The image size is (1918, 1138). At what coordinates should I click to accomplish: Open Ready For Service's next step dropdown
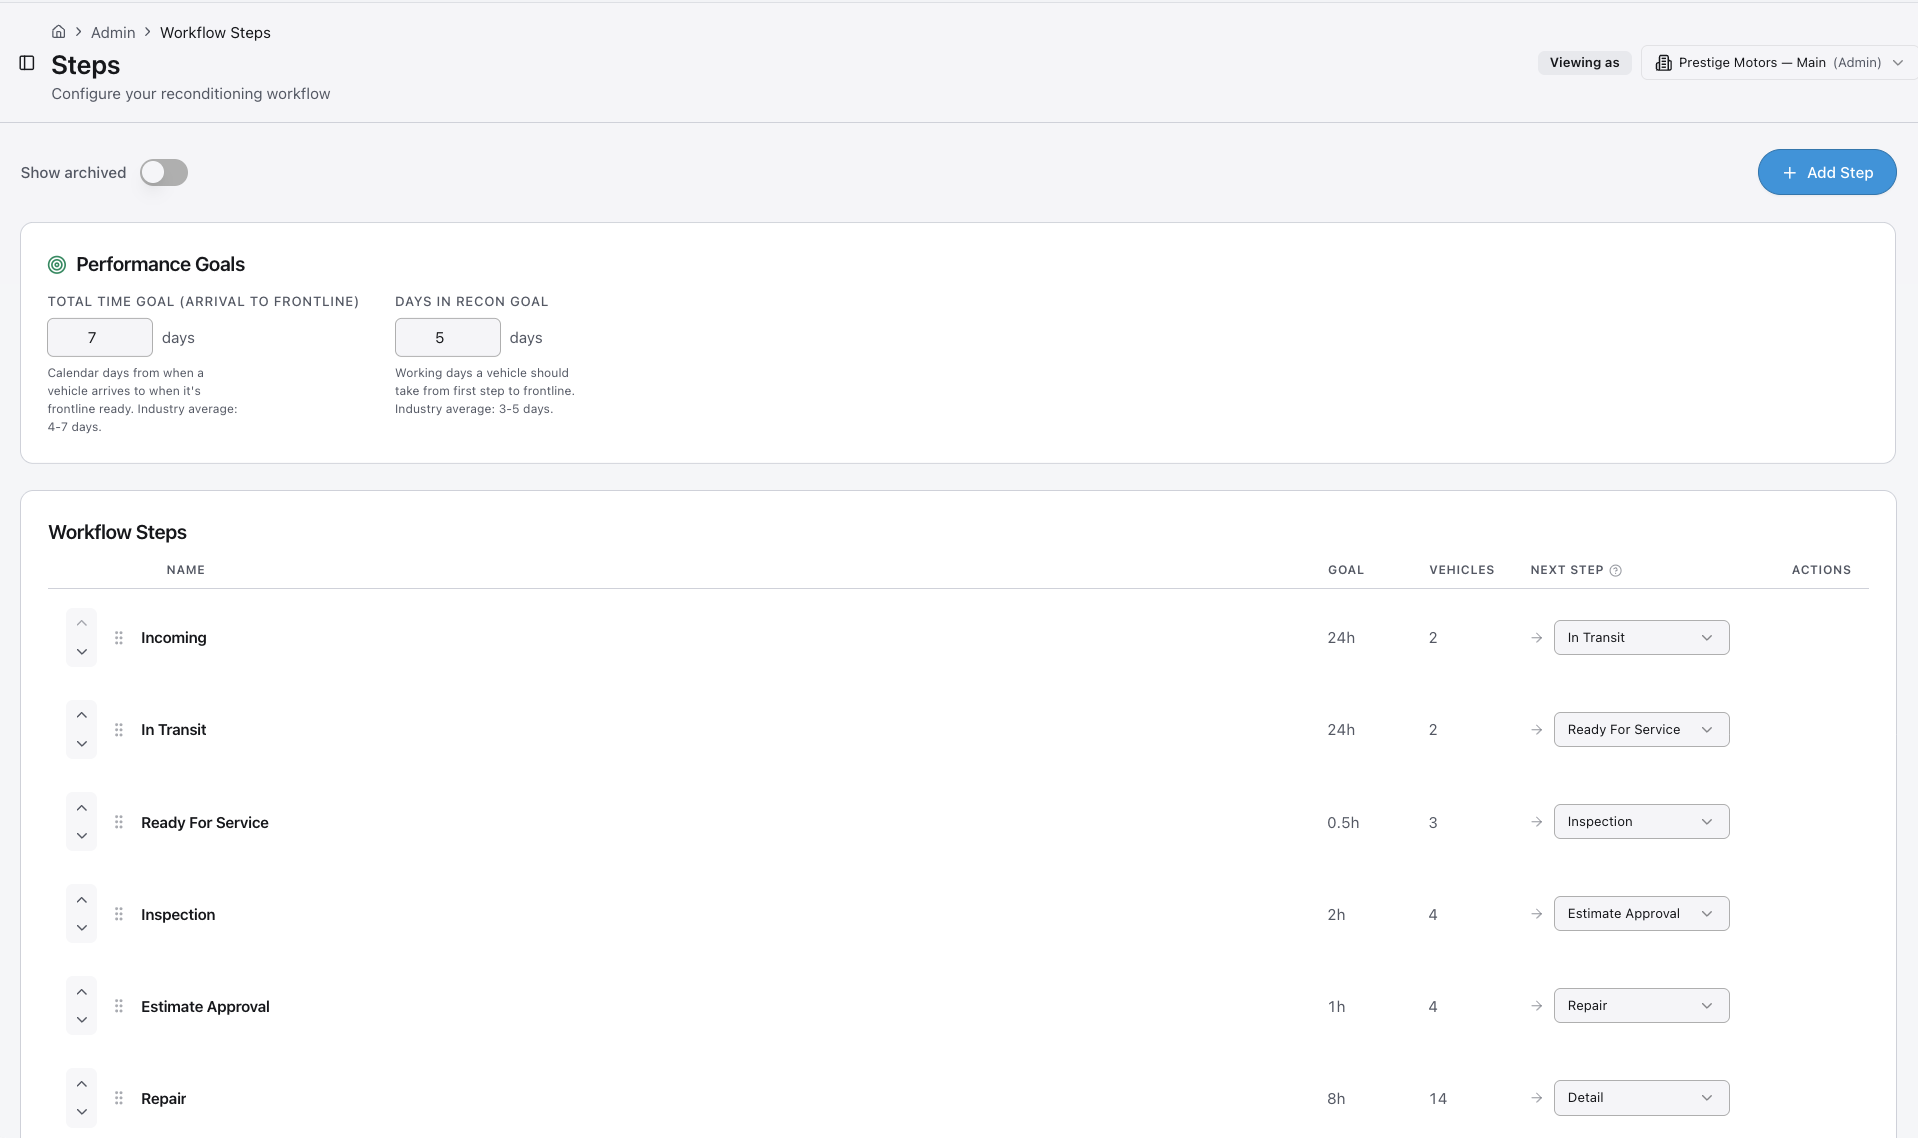click(x=1641, y=822)
